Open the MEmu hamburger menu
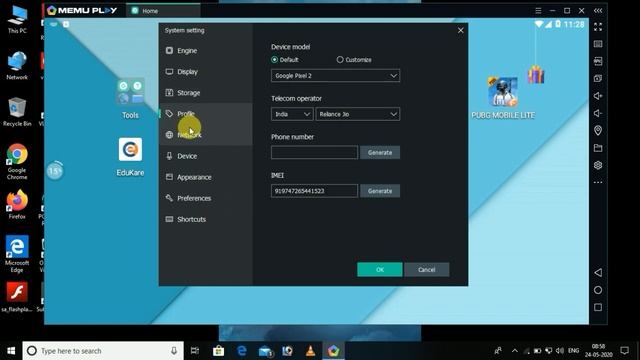This screenshot has height=360, width=640. [x=538, y=11]
